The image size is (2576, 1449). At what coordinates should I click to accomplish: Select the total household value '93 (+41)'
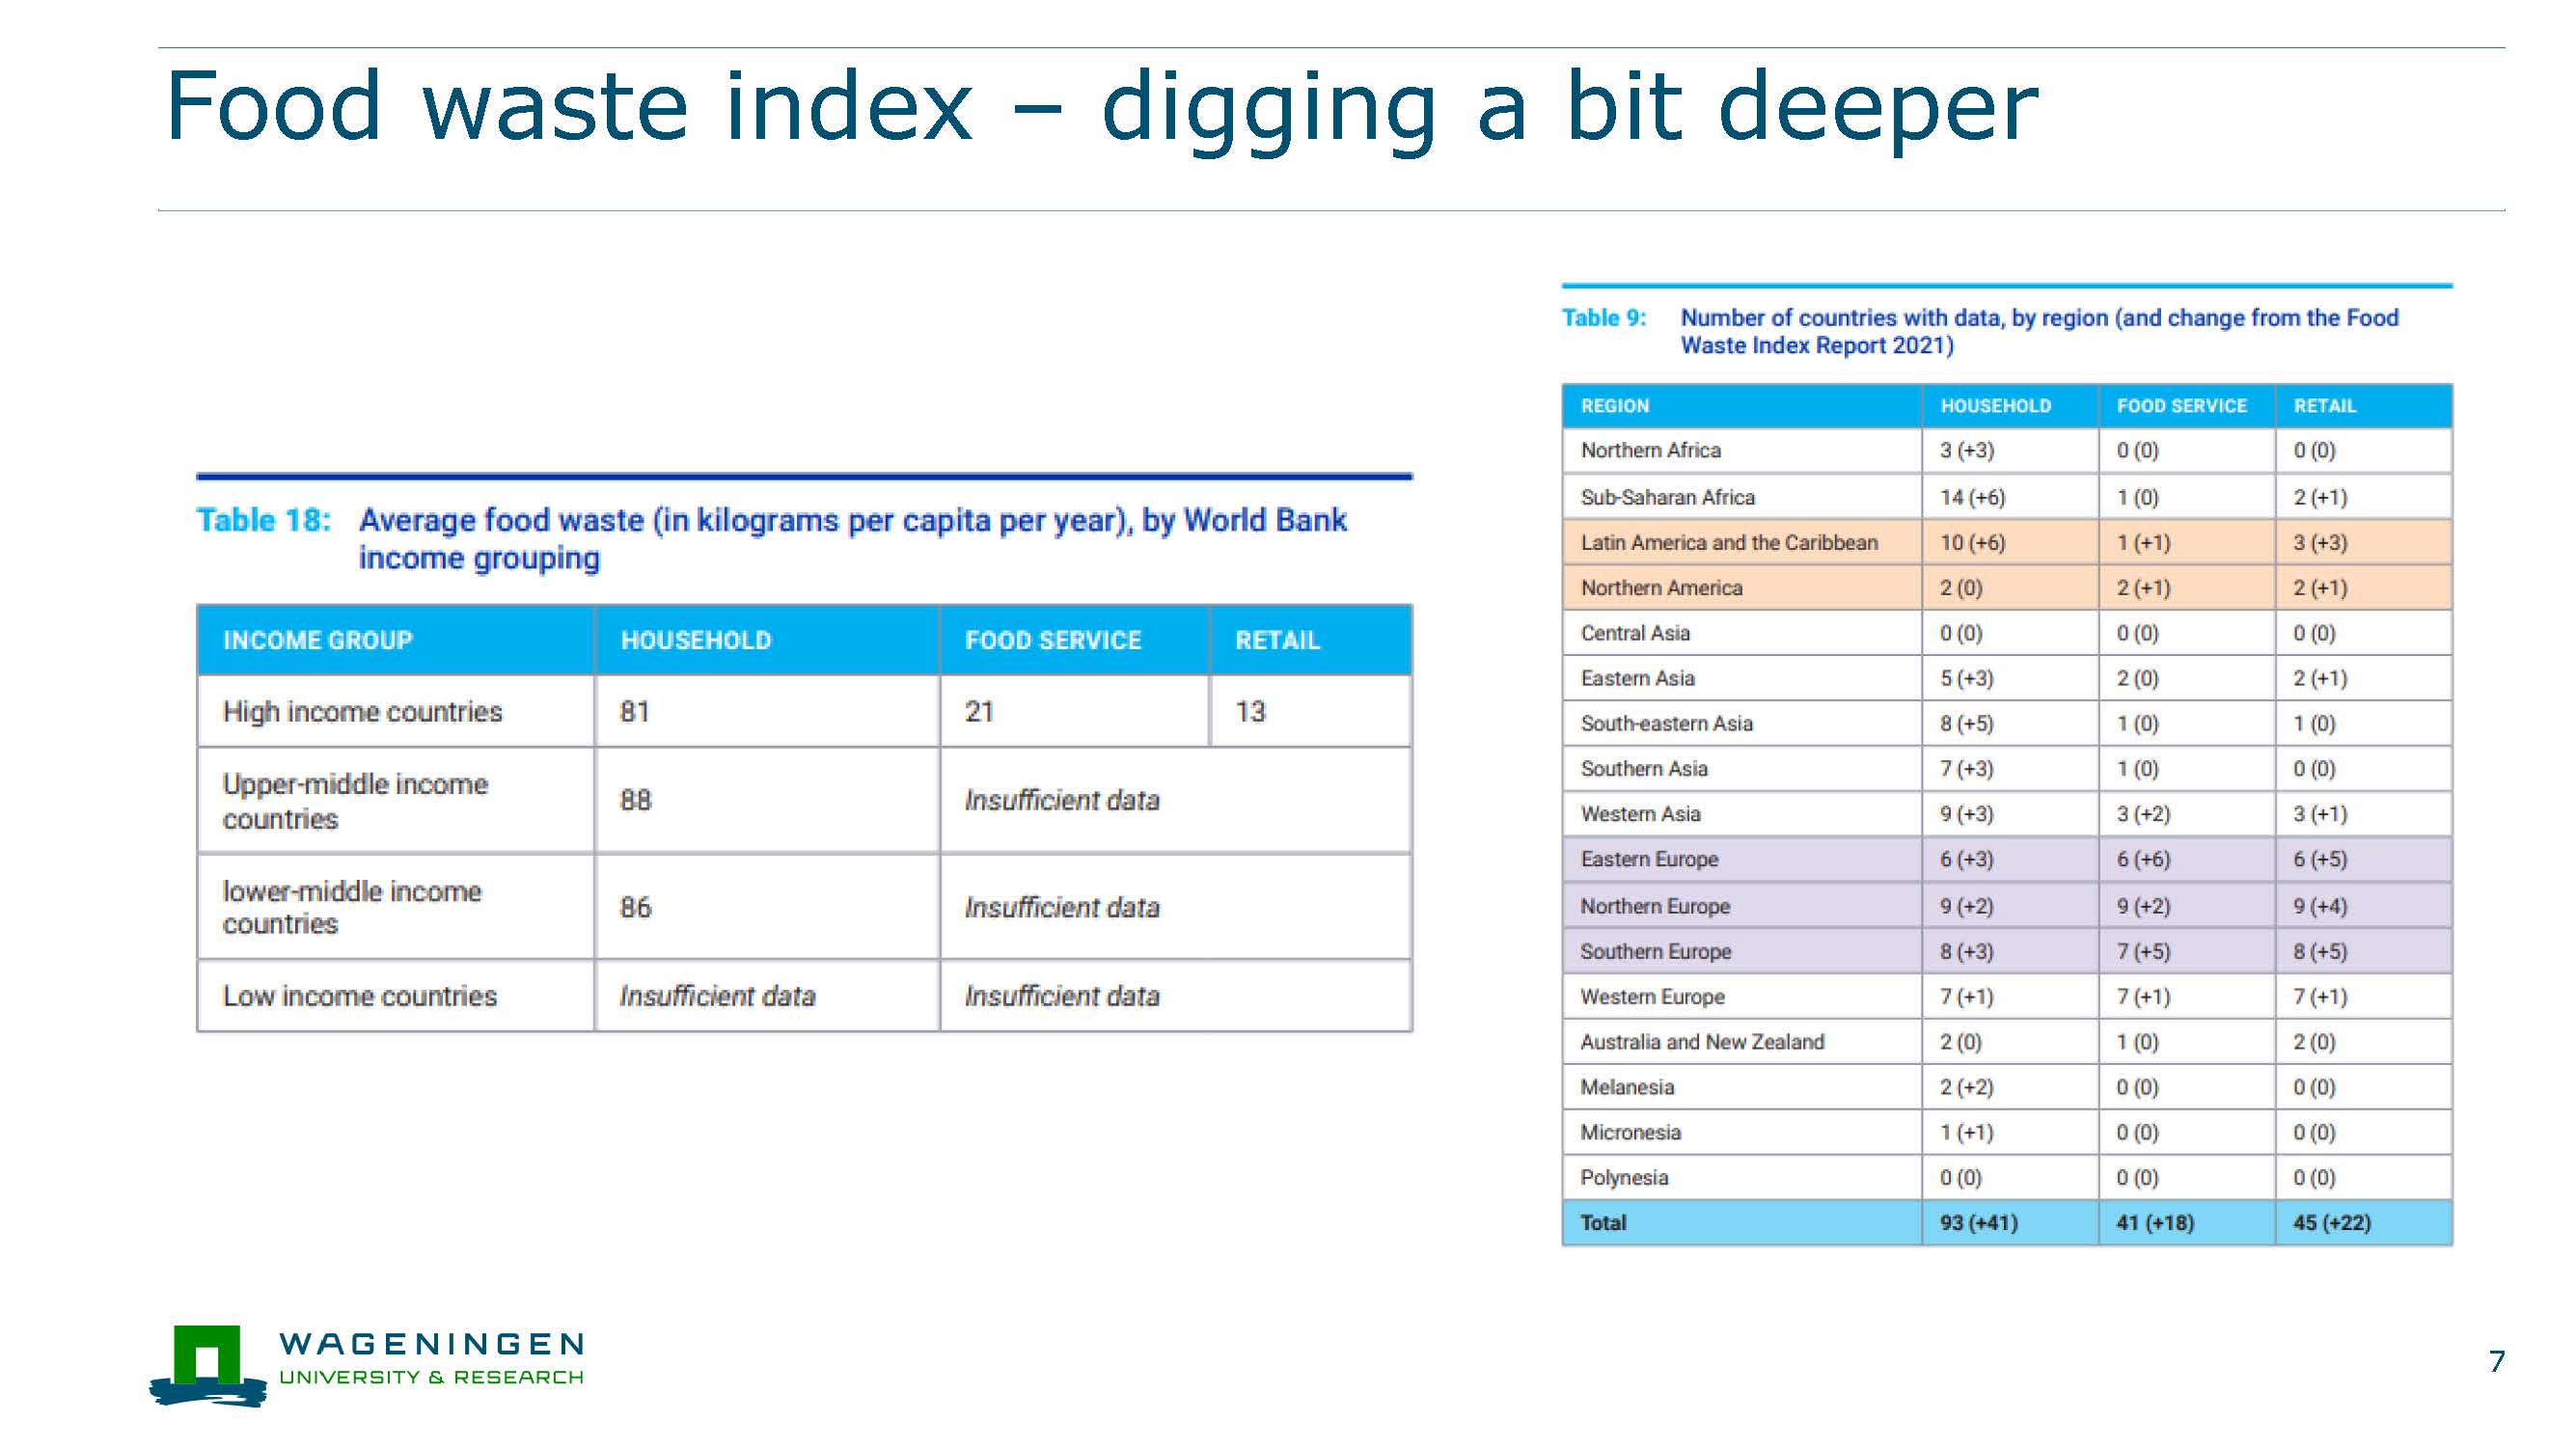click(x=1979, y=1223)
